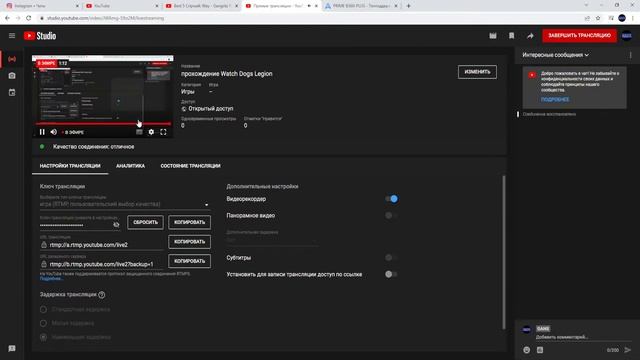This screenshot has height=360, width=640.
Task: Open emoji picker in chat box
Action: coord(527,350)
